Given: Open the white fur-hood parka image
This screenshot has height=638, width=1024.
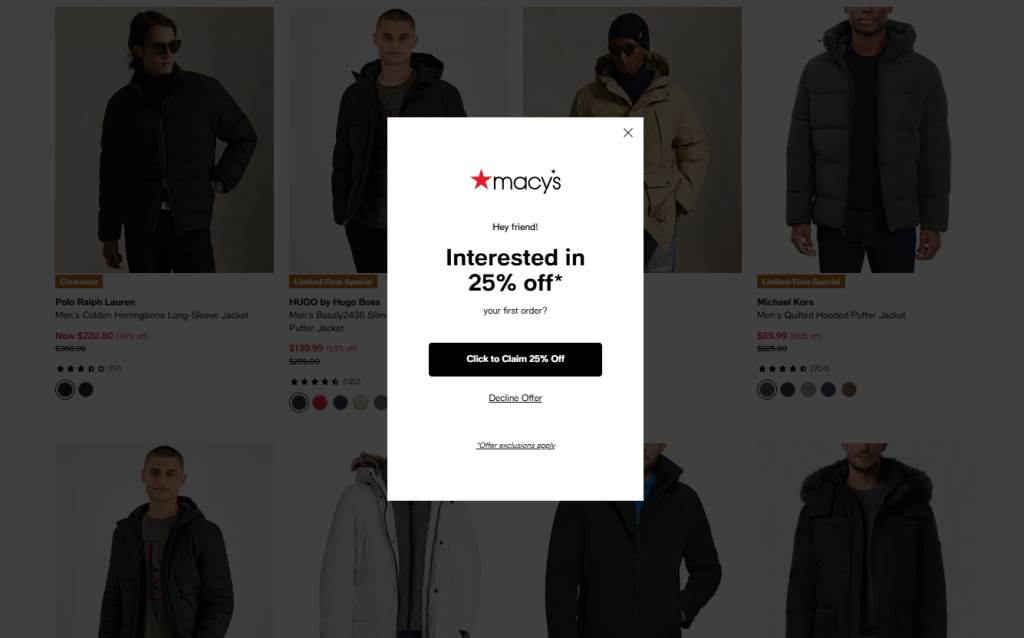Looking at the screenshot, I should click(398, 541).
